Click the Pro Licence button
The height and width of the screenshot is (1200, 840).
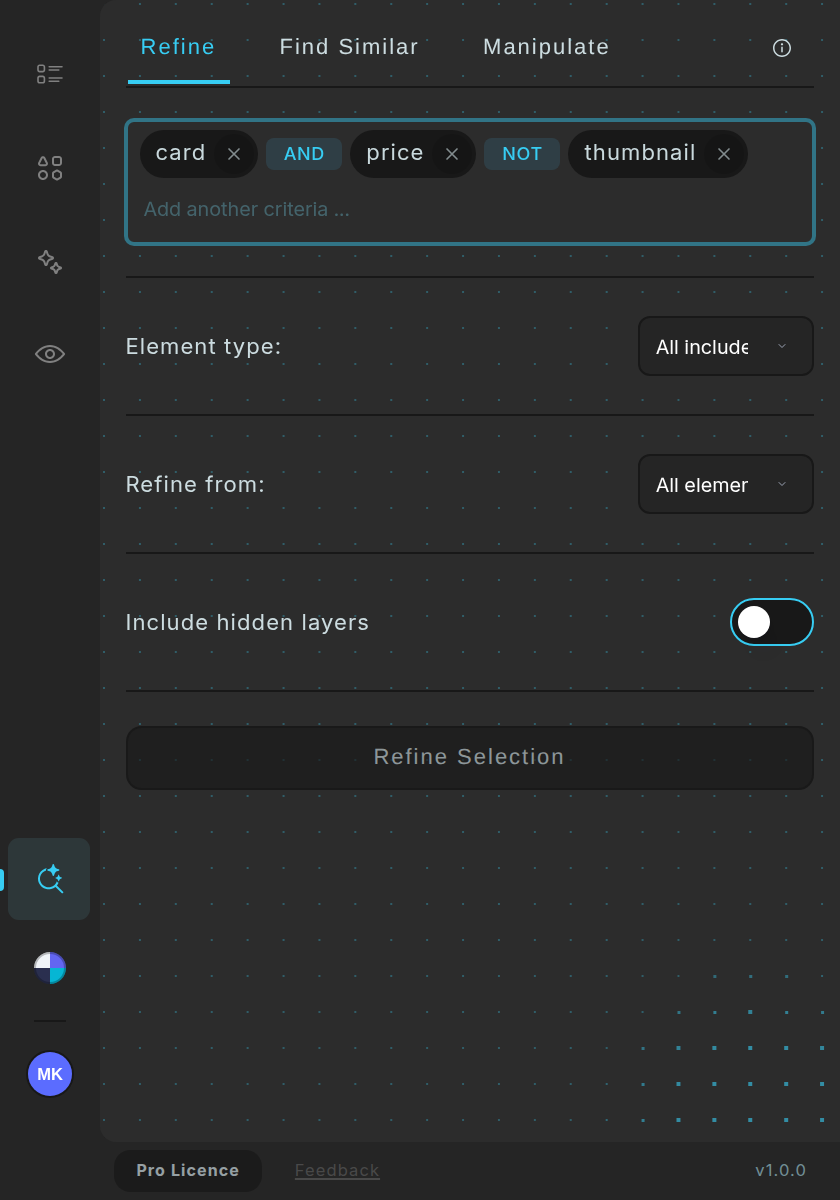(x=188, y=1170)
